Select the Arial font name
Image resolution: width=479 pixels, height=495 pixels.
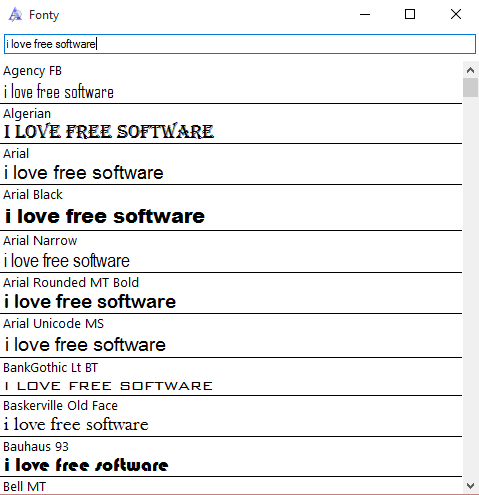click(16, 154)
